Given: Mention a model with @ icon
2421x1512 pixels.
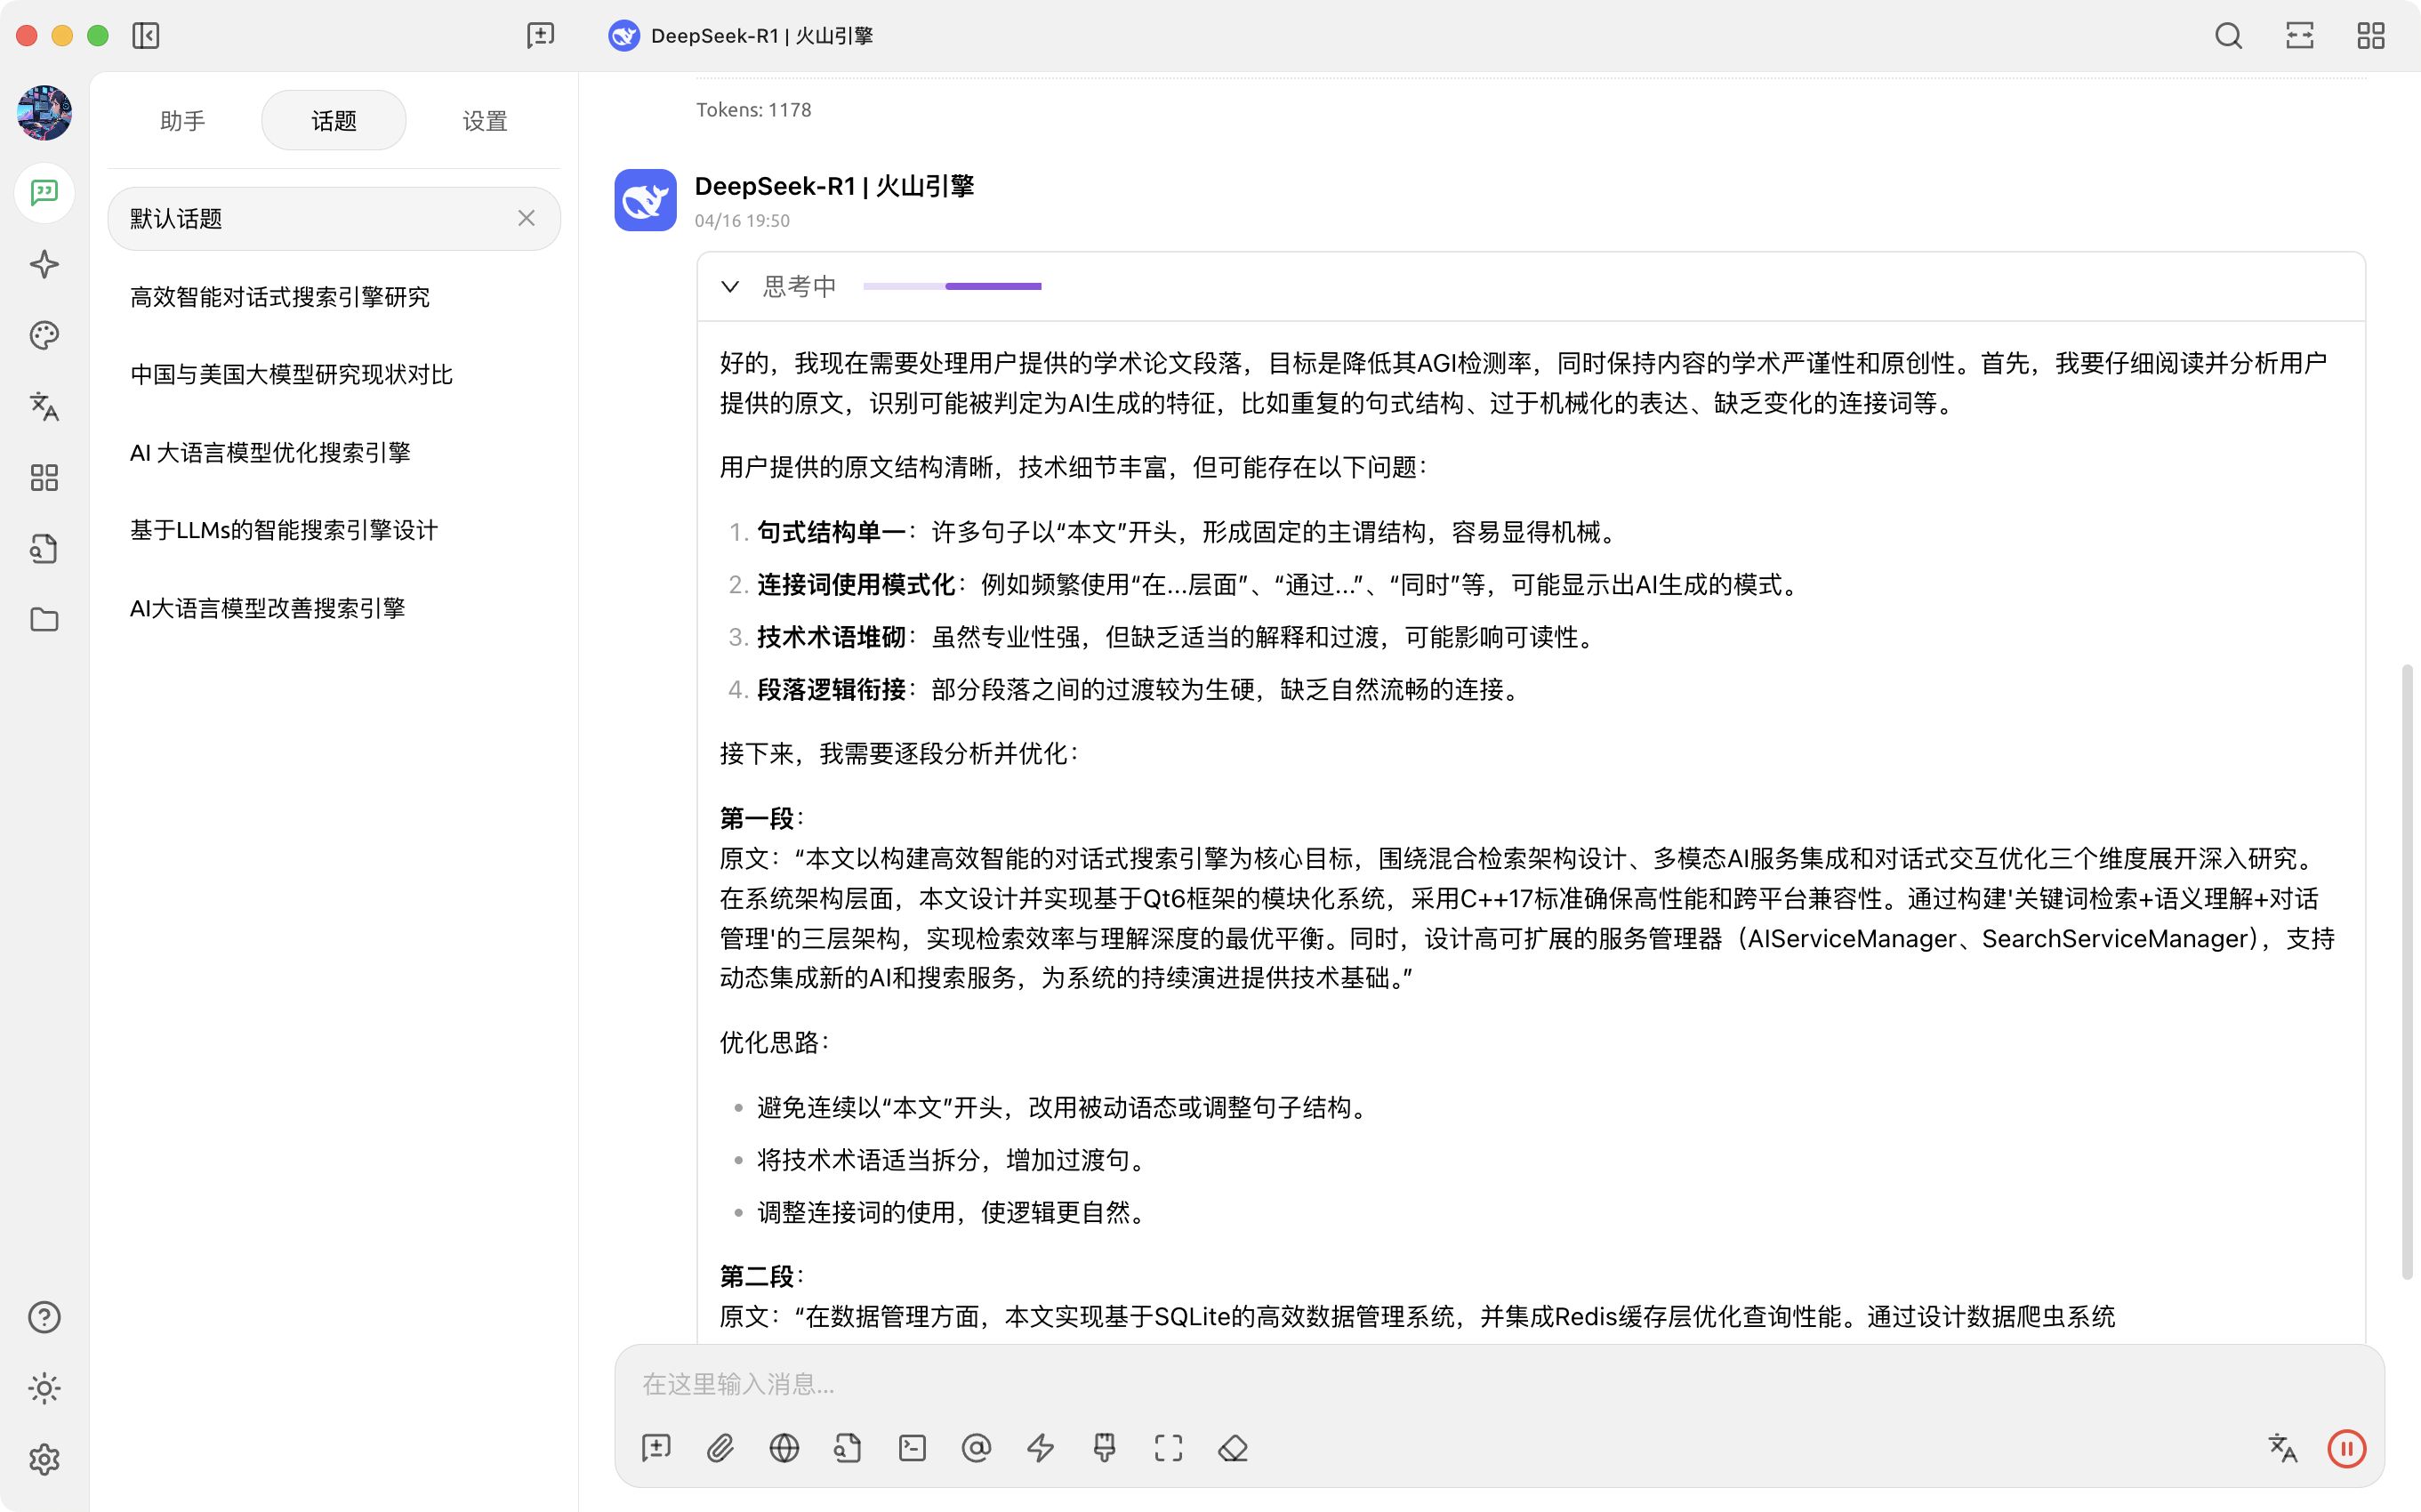Looking at the screenshot, I should pyautogui.click(x=976, y=1448).
